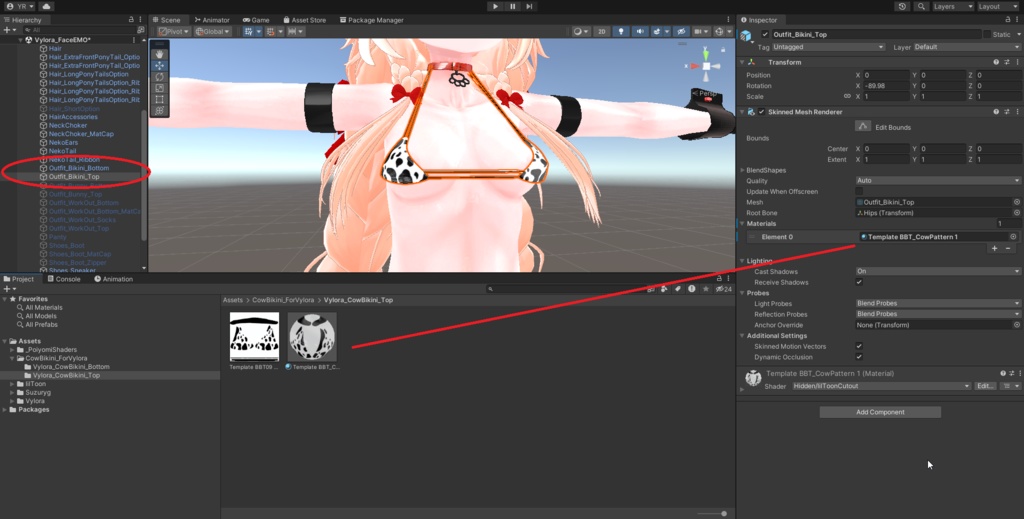
Task: Click the snap increment icon
Action: point(295,31)
